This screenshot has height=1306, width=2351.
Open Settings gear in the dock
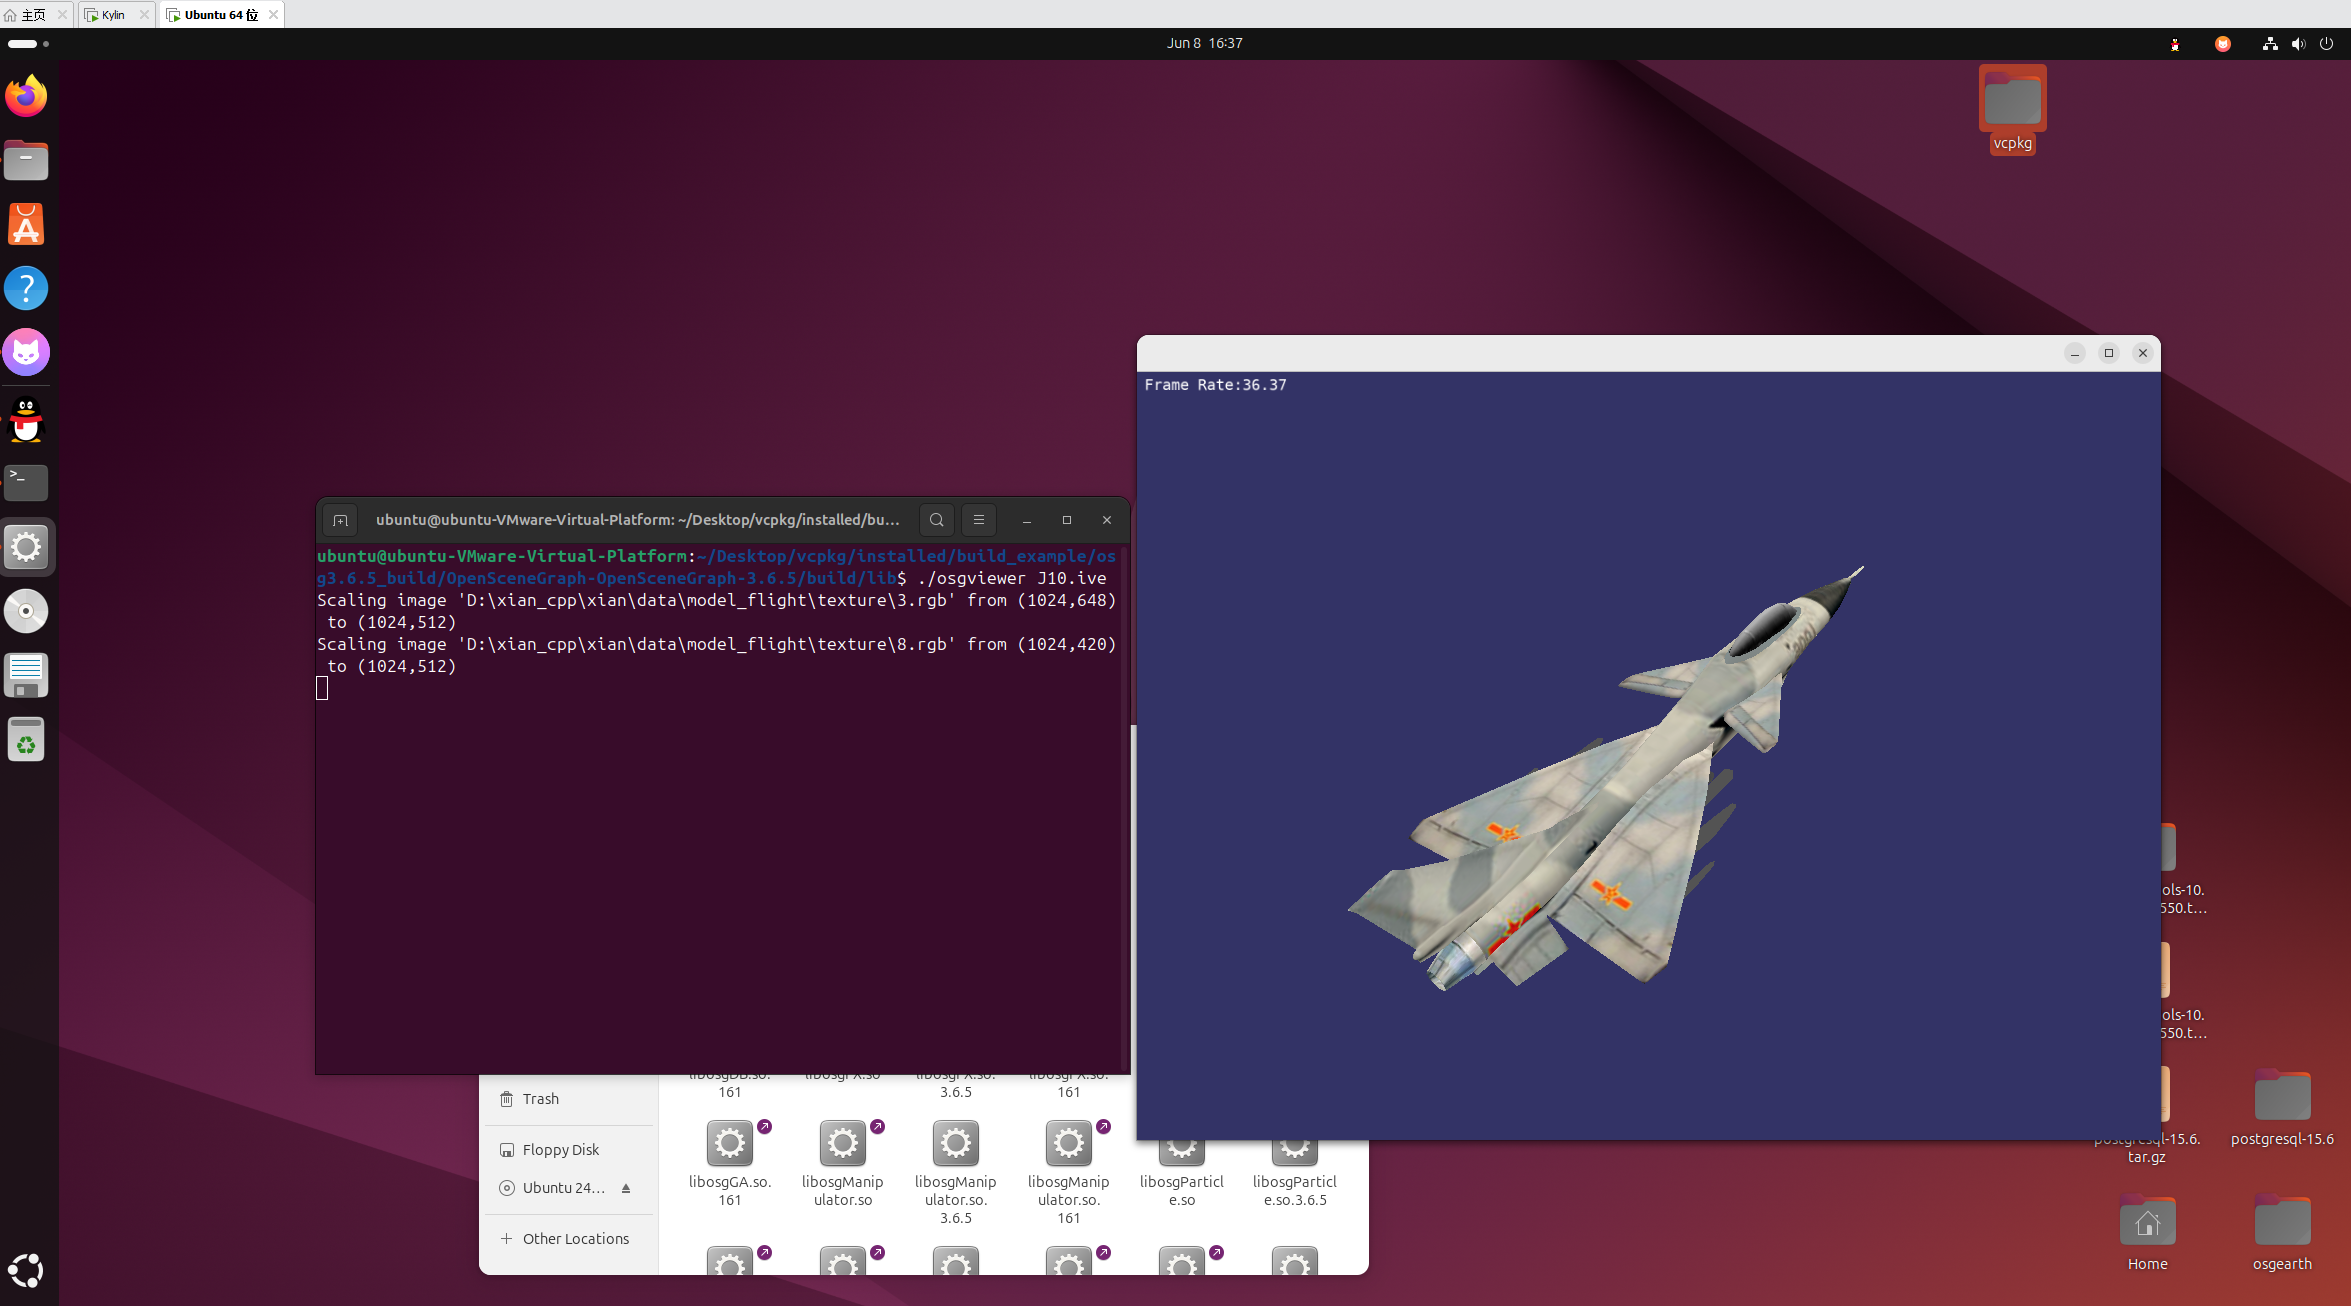coord(26,547)
